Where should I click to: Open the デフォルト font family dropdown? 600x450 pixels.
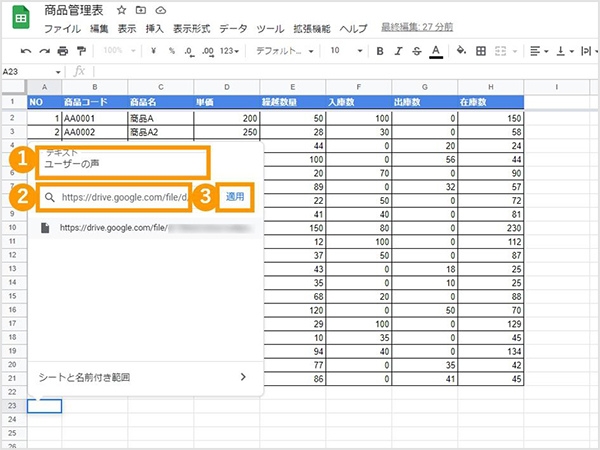(285, 51)
